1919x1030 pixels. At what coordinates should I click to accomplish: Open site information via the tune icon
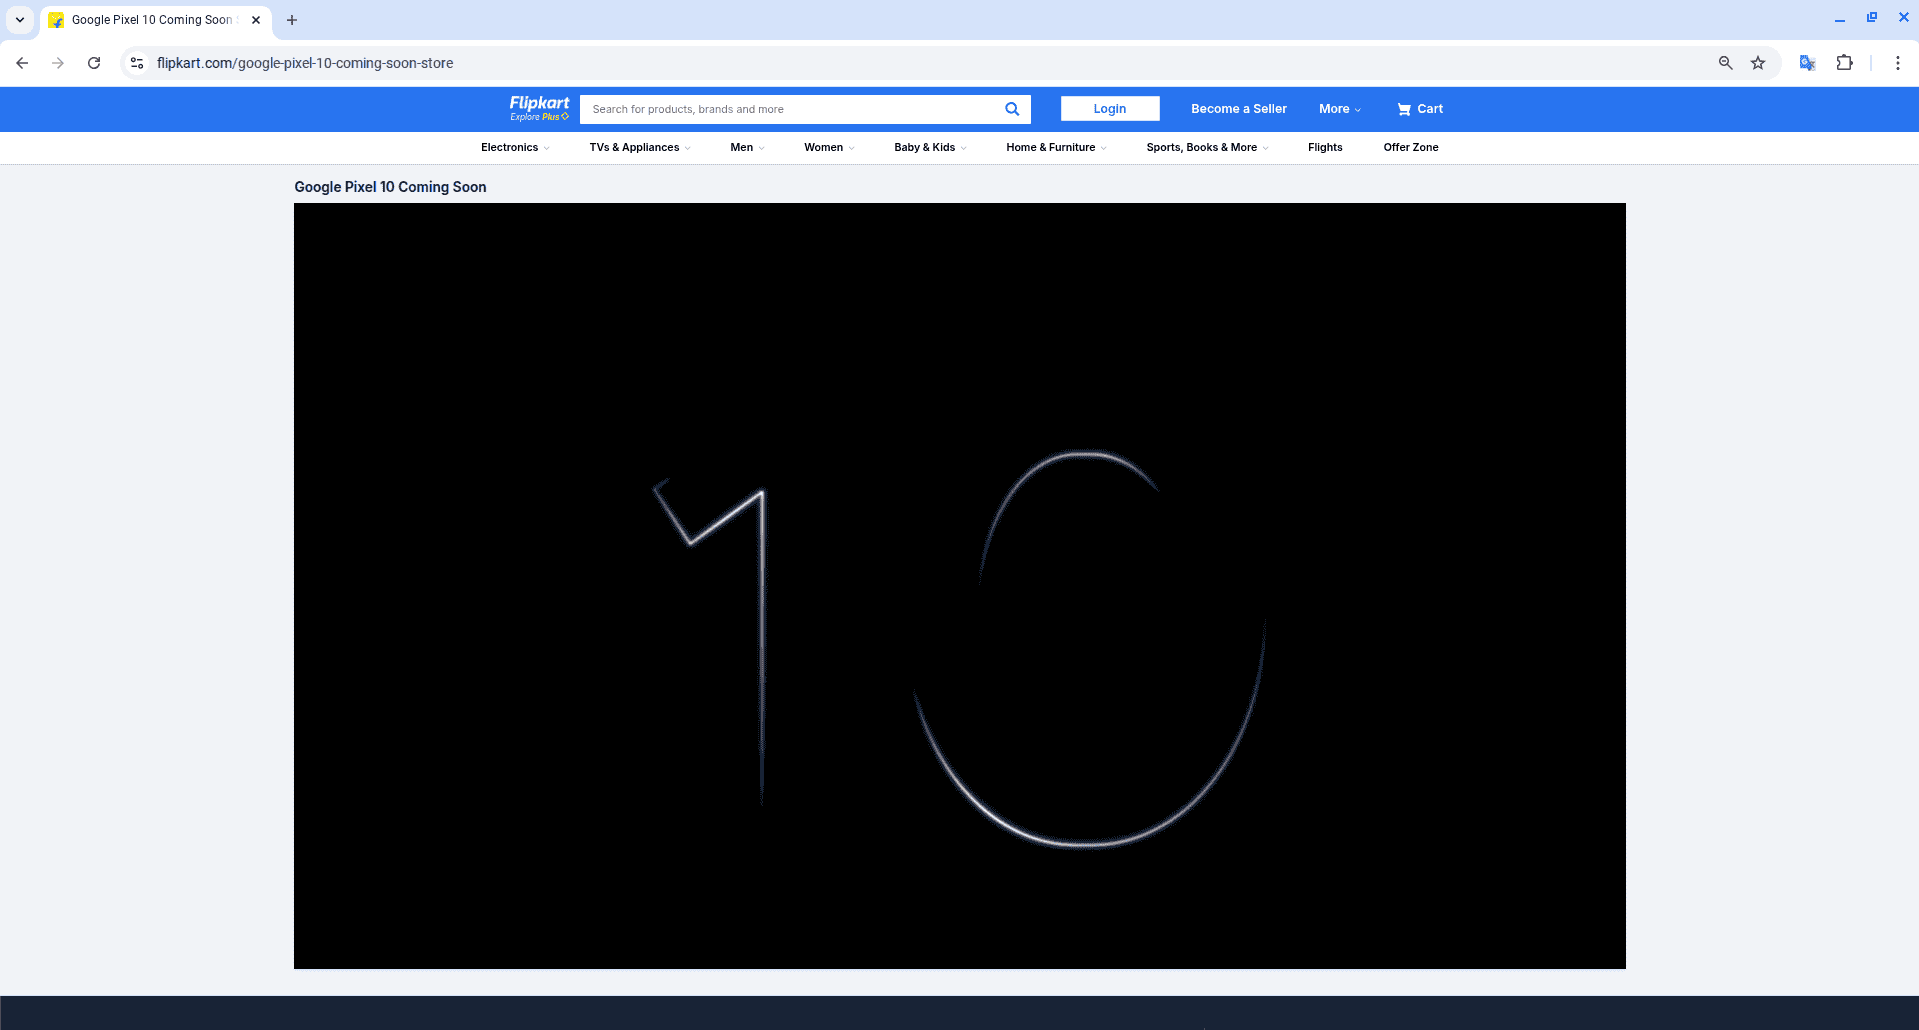point(136,62)
